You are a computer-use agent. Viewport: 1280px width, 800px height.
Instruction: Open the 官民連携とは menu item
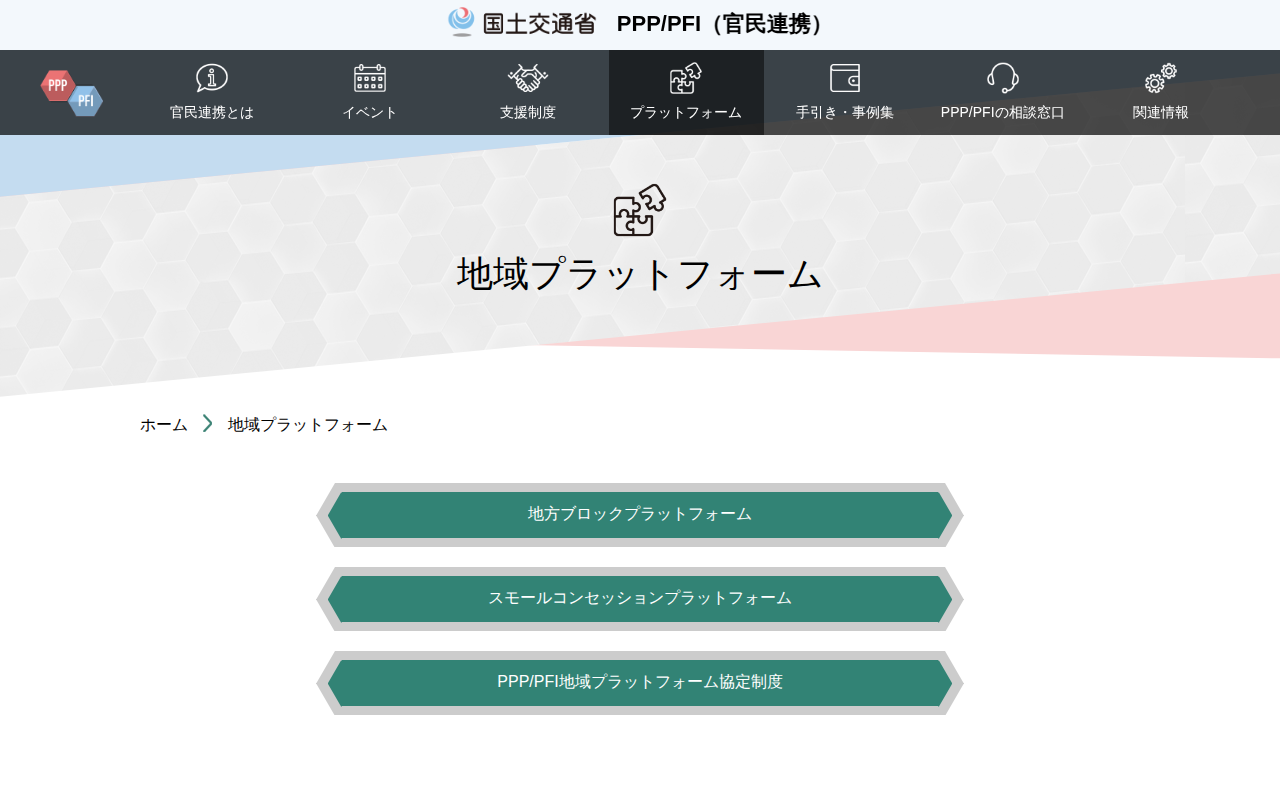coord(212,93)
